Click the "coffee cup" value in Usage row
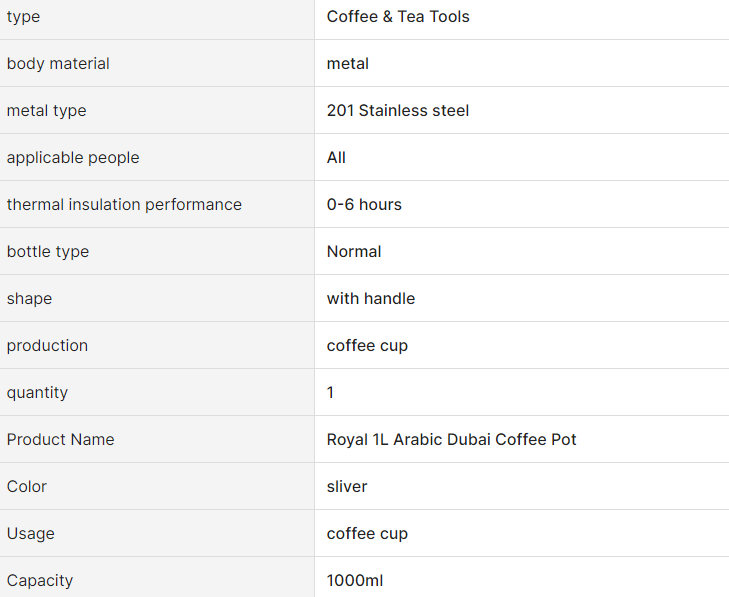Viewport: 729px width, 597px height. 367,534
